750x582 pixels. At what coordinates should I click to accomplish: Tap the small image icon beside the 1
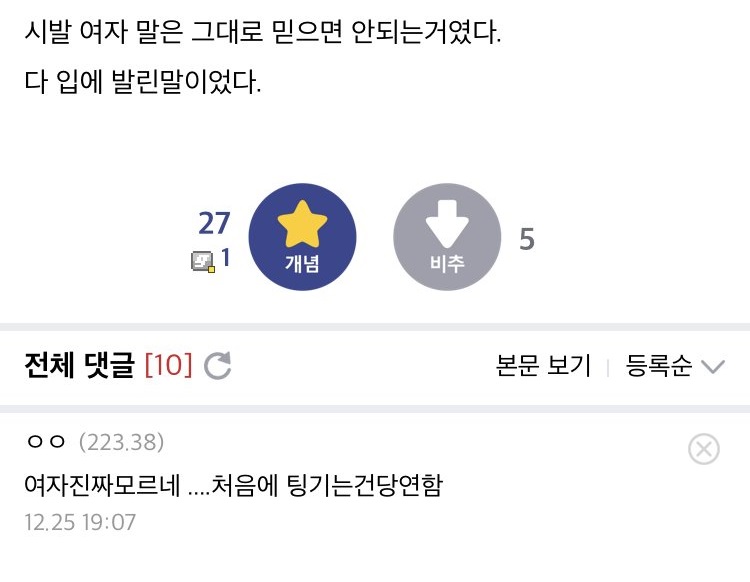pyautogui.click(x=203, y=260)
